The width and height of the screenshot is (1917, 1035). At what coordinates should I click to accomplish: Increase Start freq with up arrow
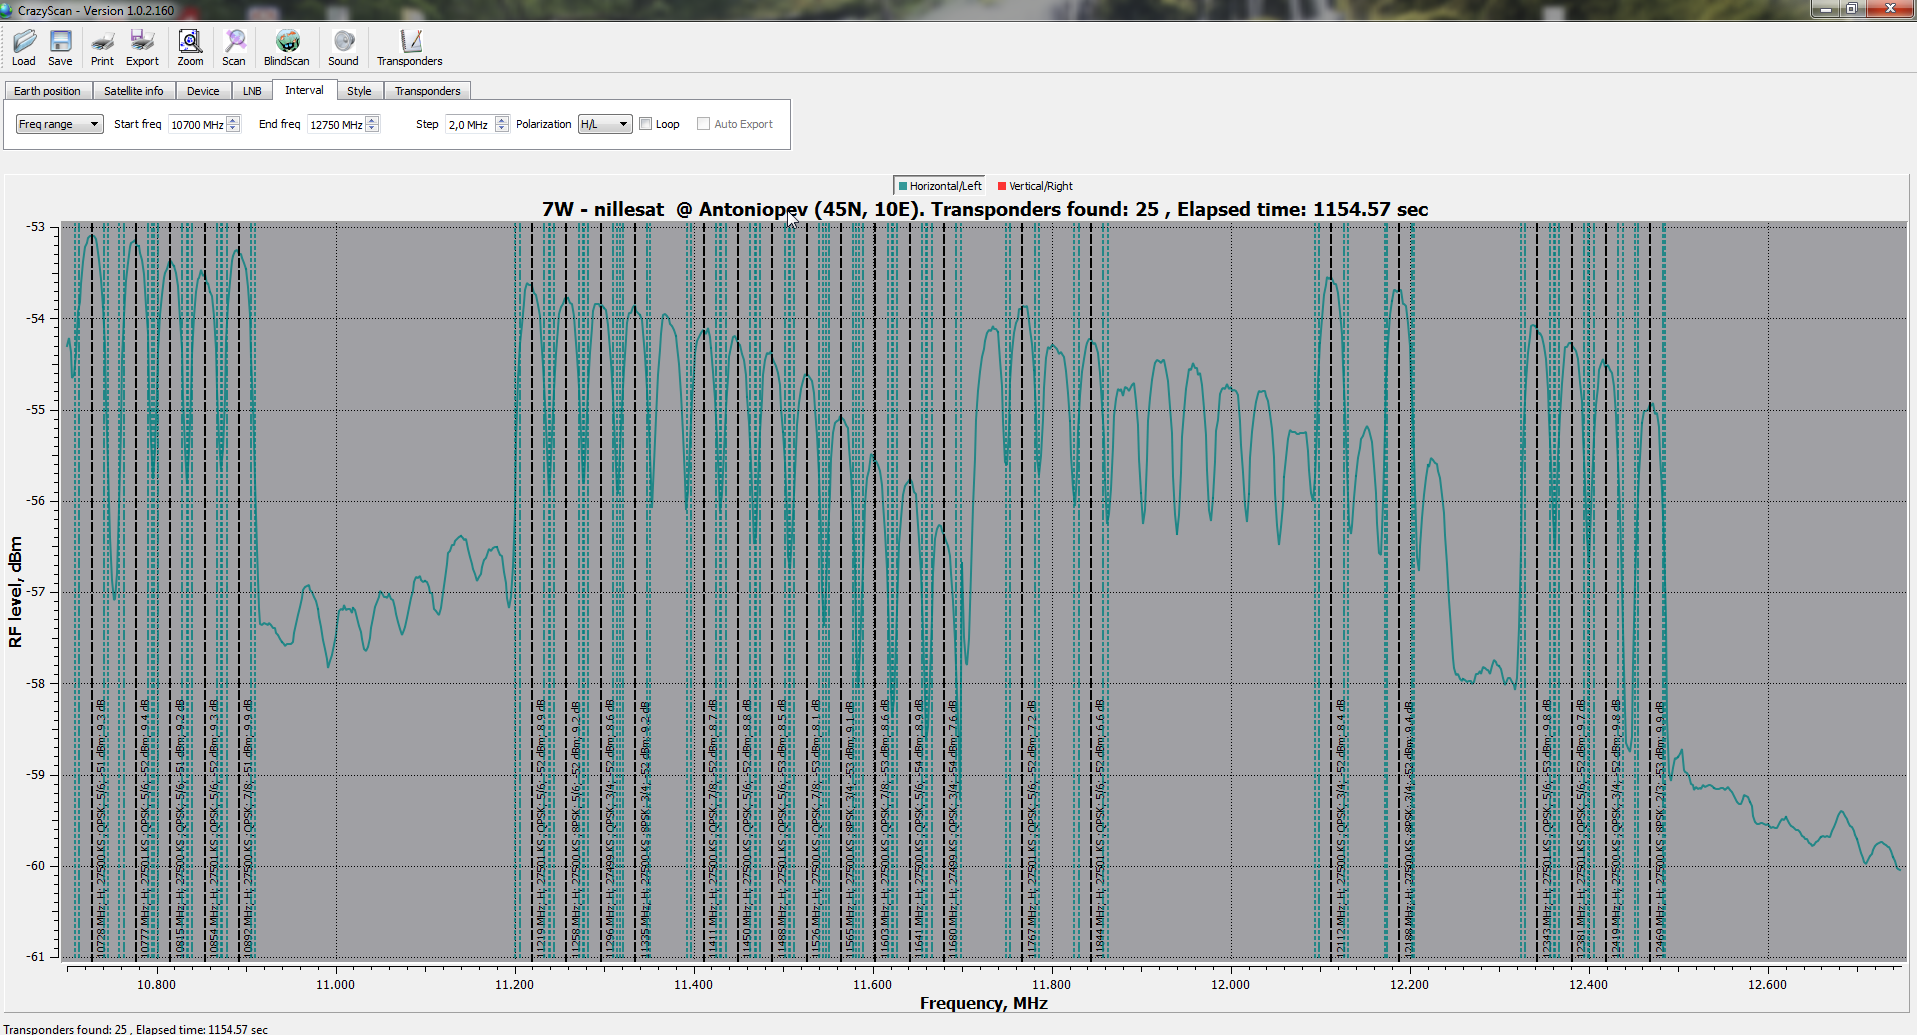(234, 120)
